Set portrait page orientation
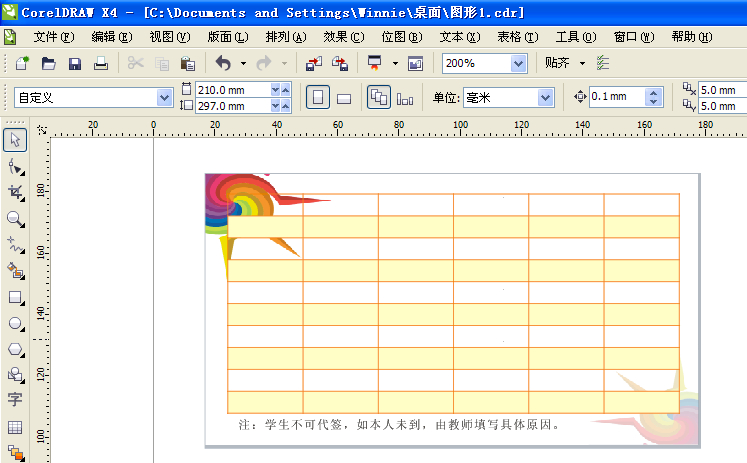This screenshot has width=747, height=463. pyautogui.click(x=318, y=98)
